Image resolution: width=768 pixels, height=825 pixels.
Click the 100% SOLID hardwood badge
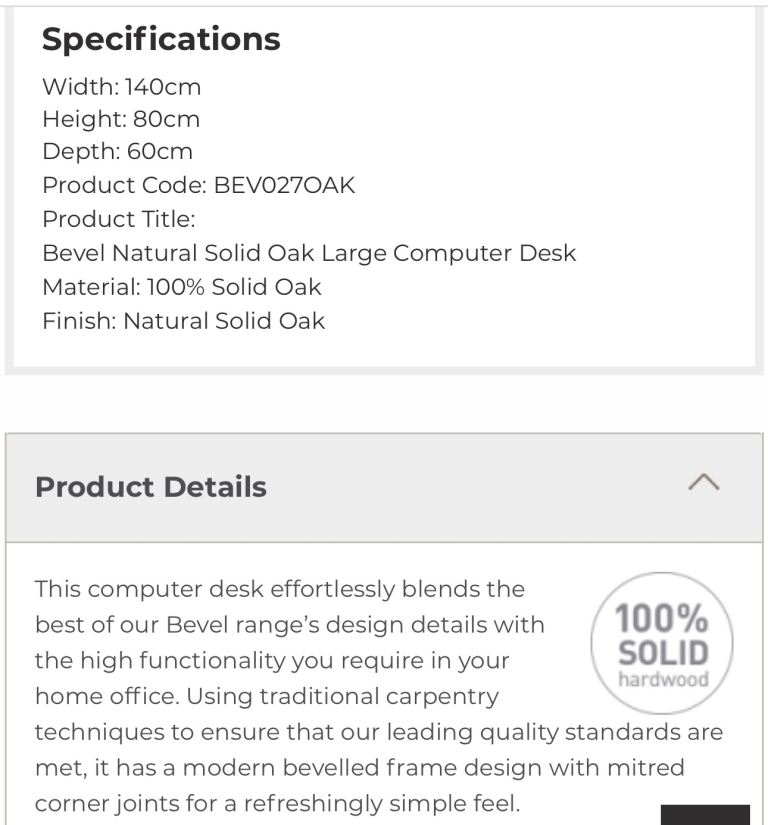point(662,643)
